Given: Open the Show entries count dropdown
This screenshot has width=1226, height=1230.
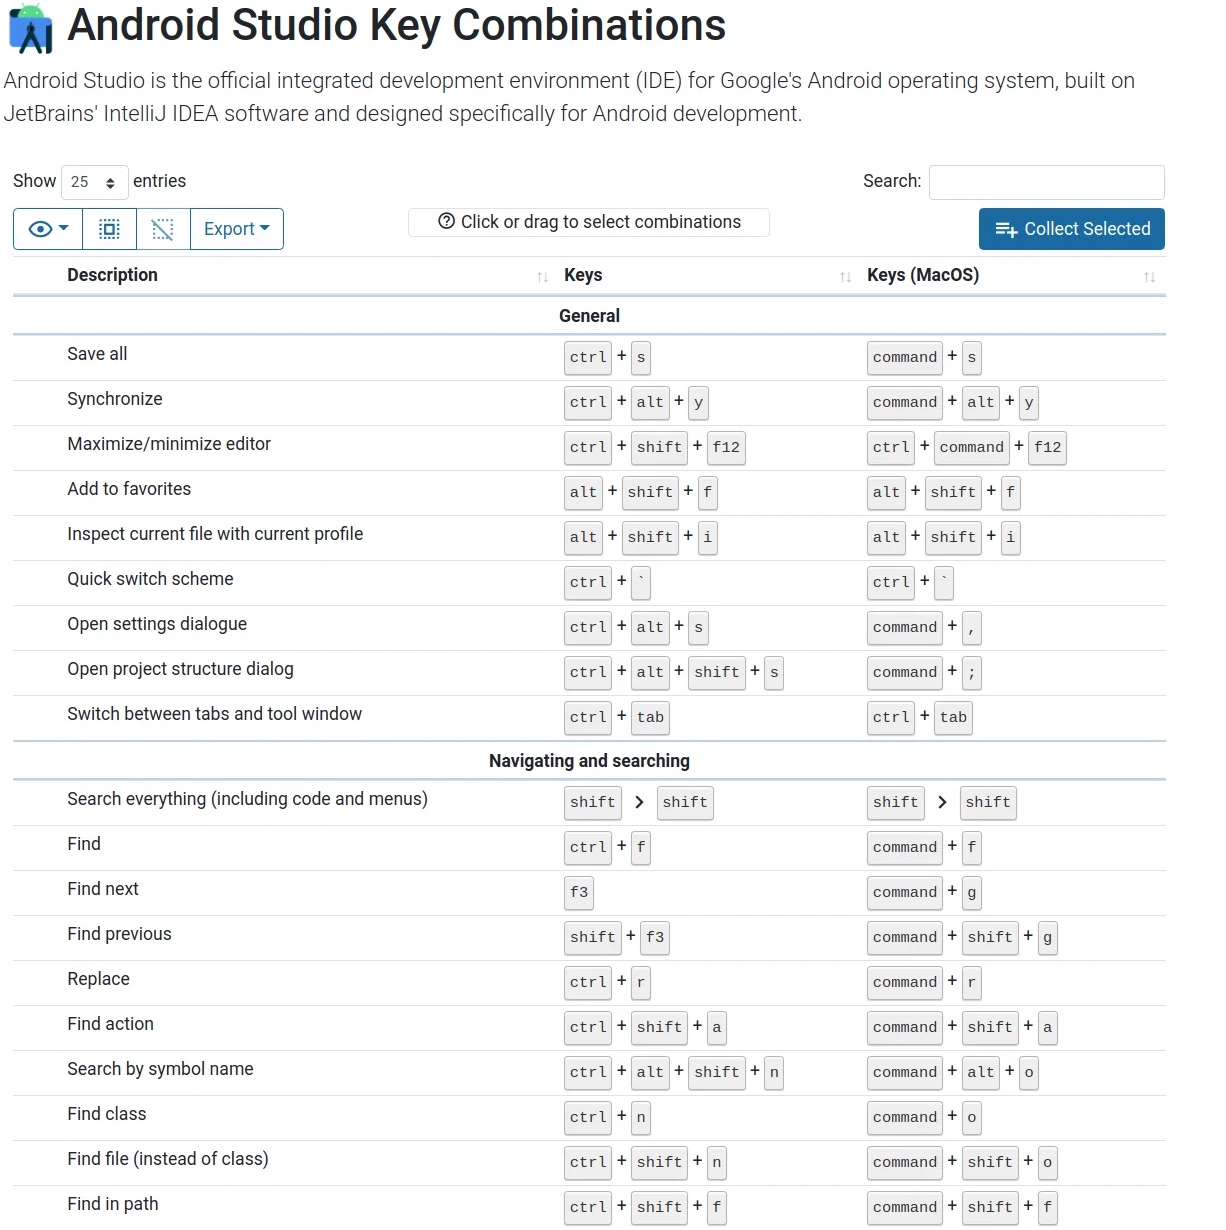Looking at the screenshot, I should point(95,182).
